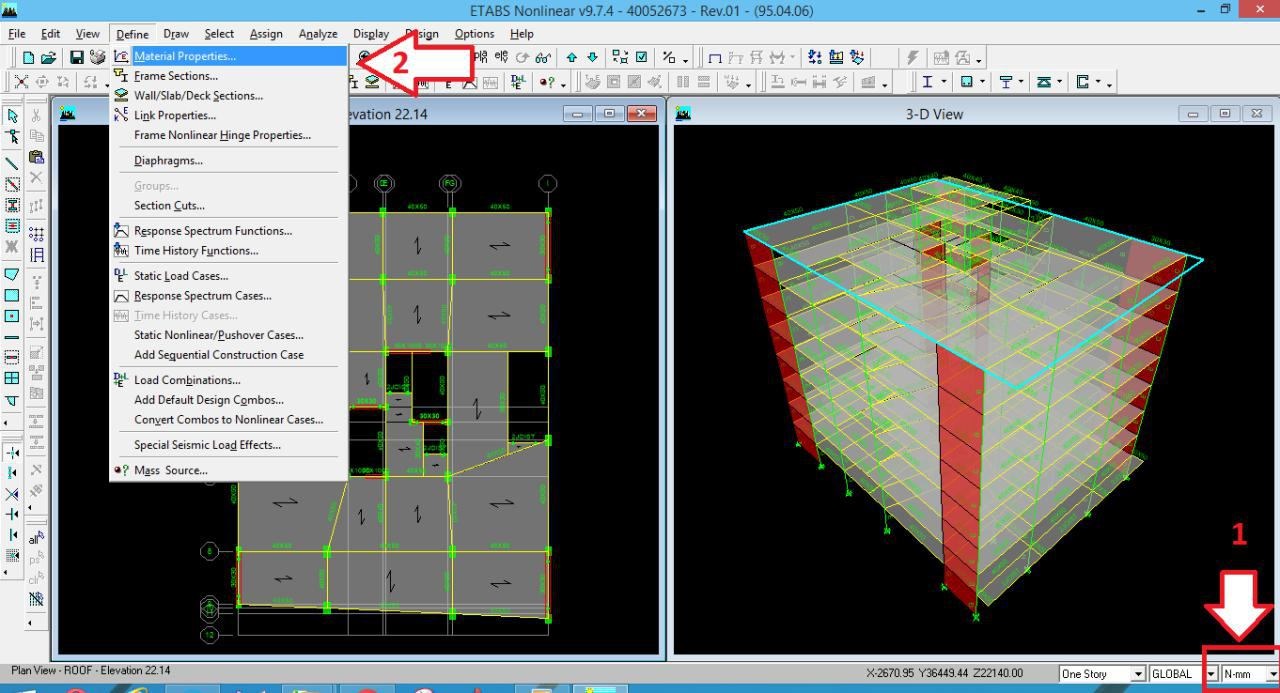
Task: Open shear wall design C-shaped icon
Action: pyautogui.click(x=1082, y=82)
